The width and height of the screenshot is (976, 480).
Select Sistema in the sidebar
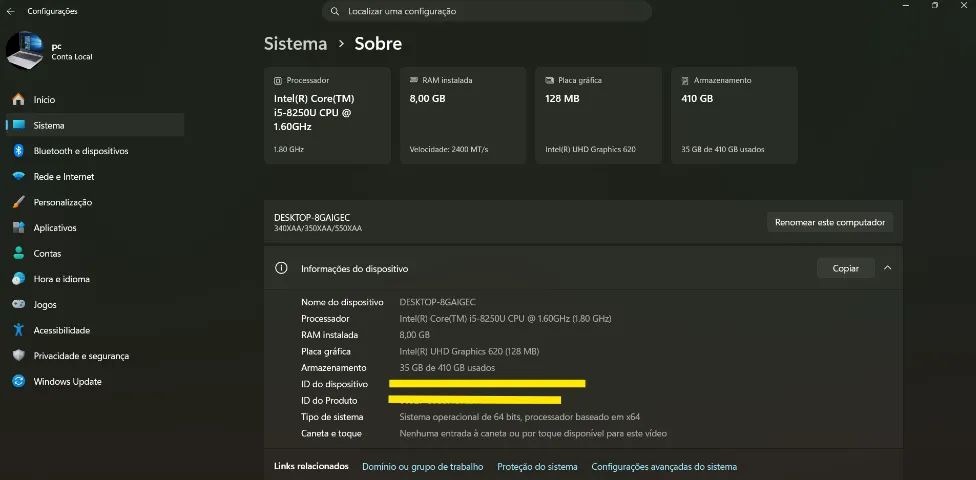[95, 125]
